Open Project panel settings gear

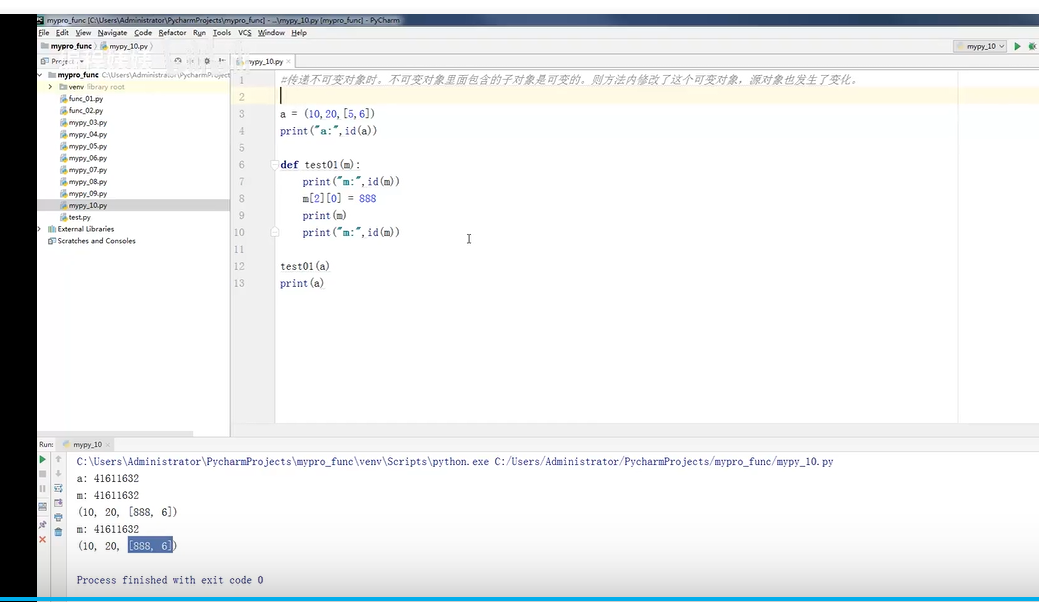[x=207, y=60]
